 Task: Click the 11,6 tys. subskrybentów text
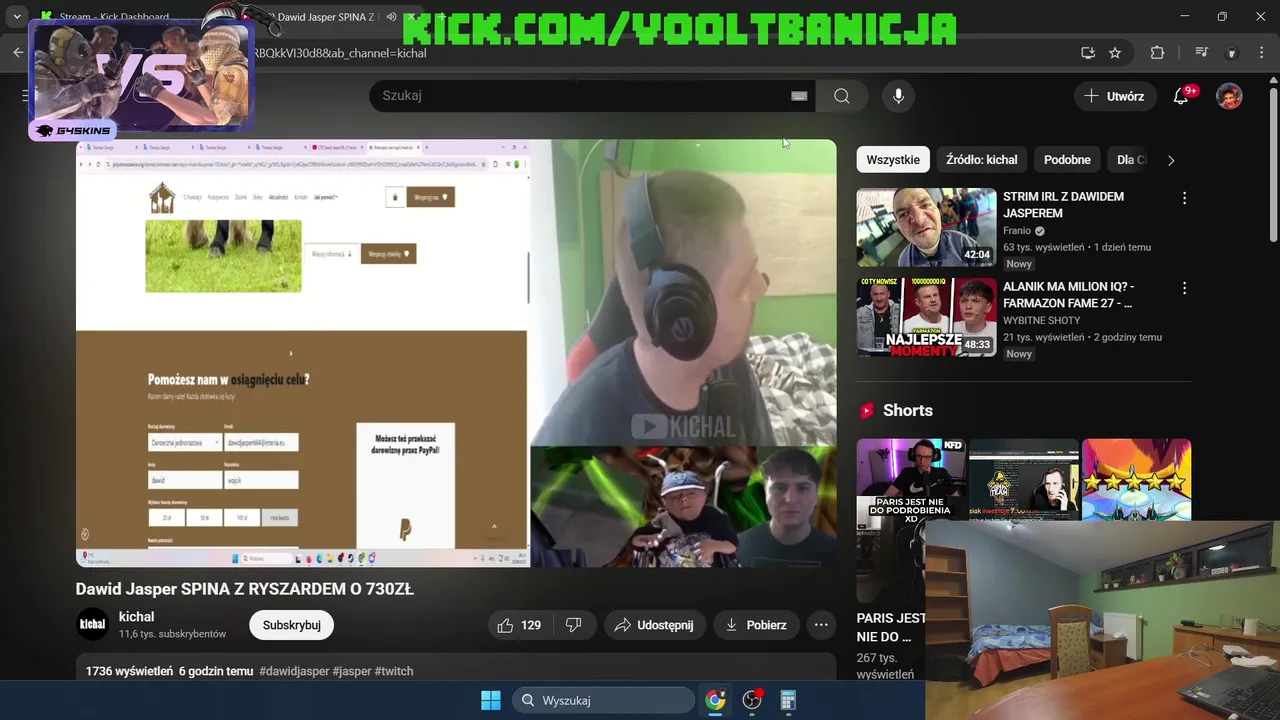coord(172,634)
